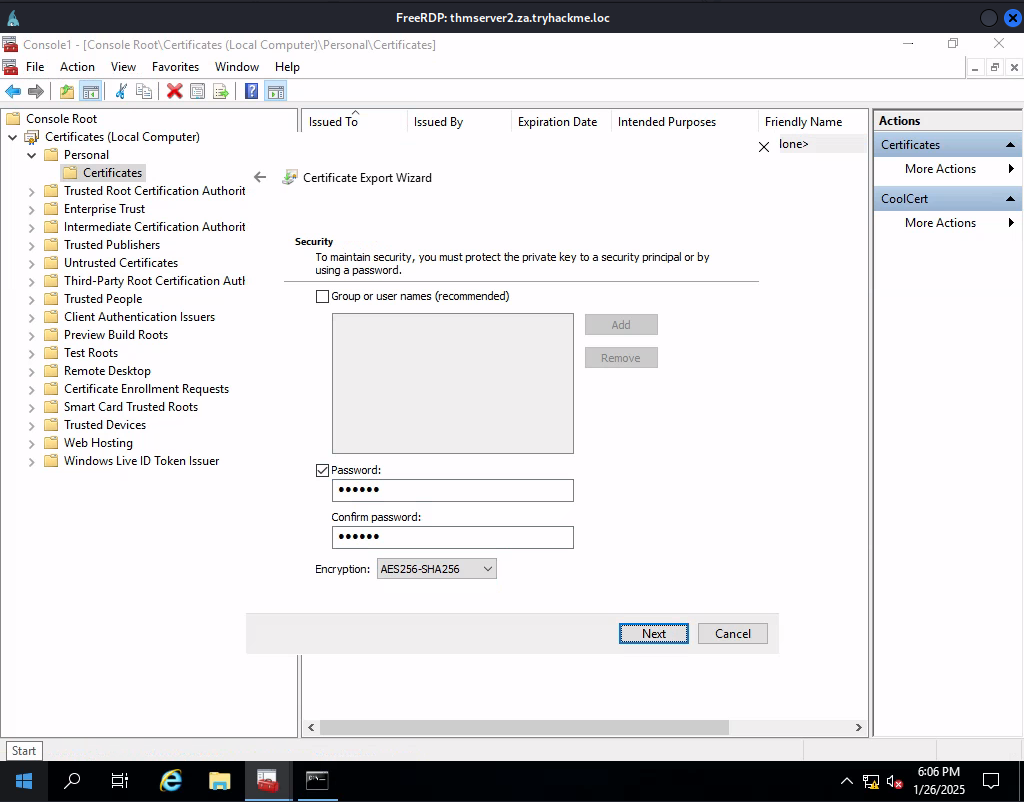Open Properties via the toolbar icon
Image resolution: width=1024 pixels, height=802 pixels.
tap(197, 91)
